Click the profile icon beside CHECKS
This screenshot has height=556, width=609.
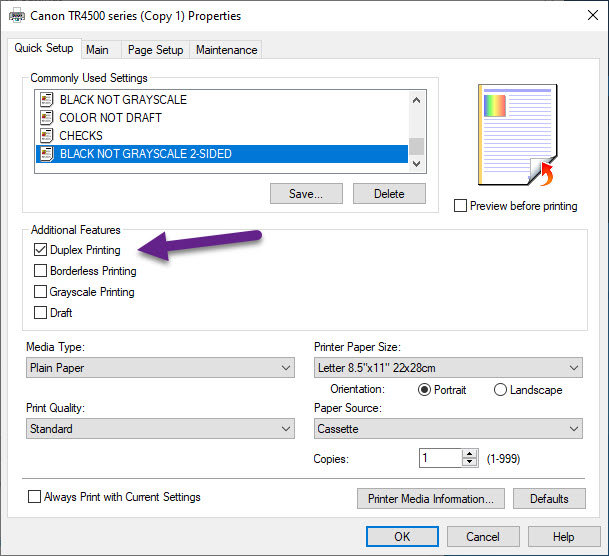coord(47,136)
